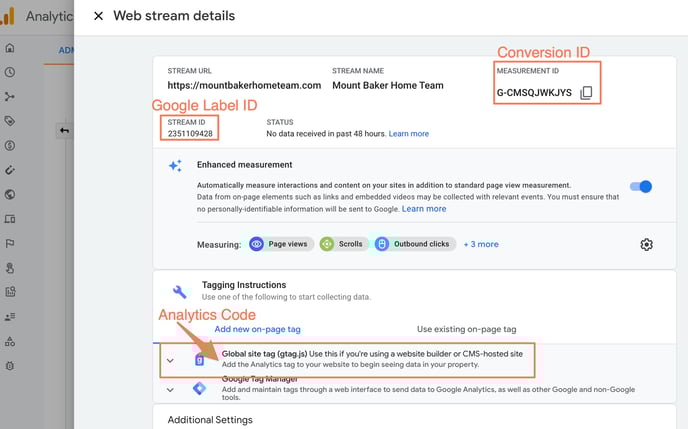Click the Home icon in left sidebar
The width and height of the screenshot is (688, 429).
coord(9,48)
